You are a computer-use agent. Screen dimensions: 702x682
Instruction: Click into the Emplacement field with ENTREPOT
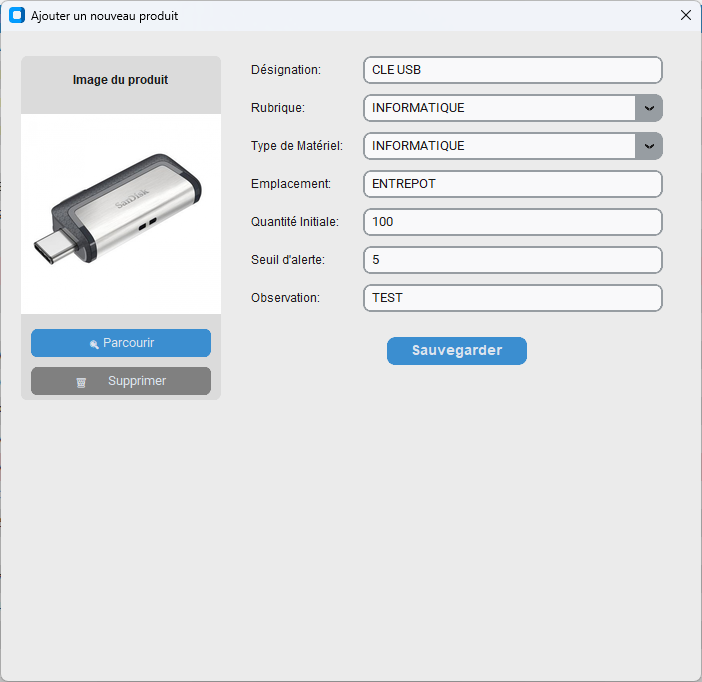coord(512,184)
